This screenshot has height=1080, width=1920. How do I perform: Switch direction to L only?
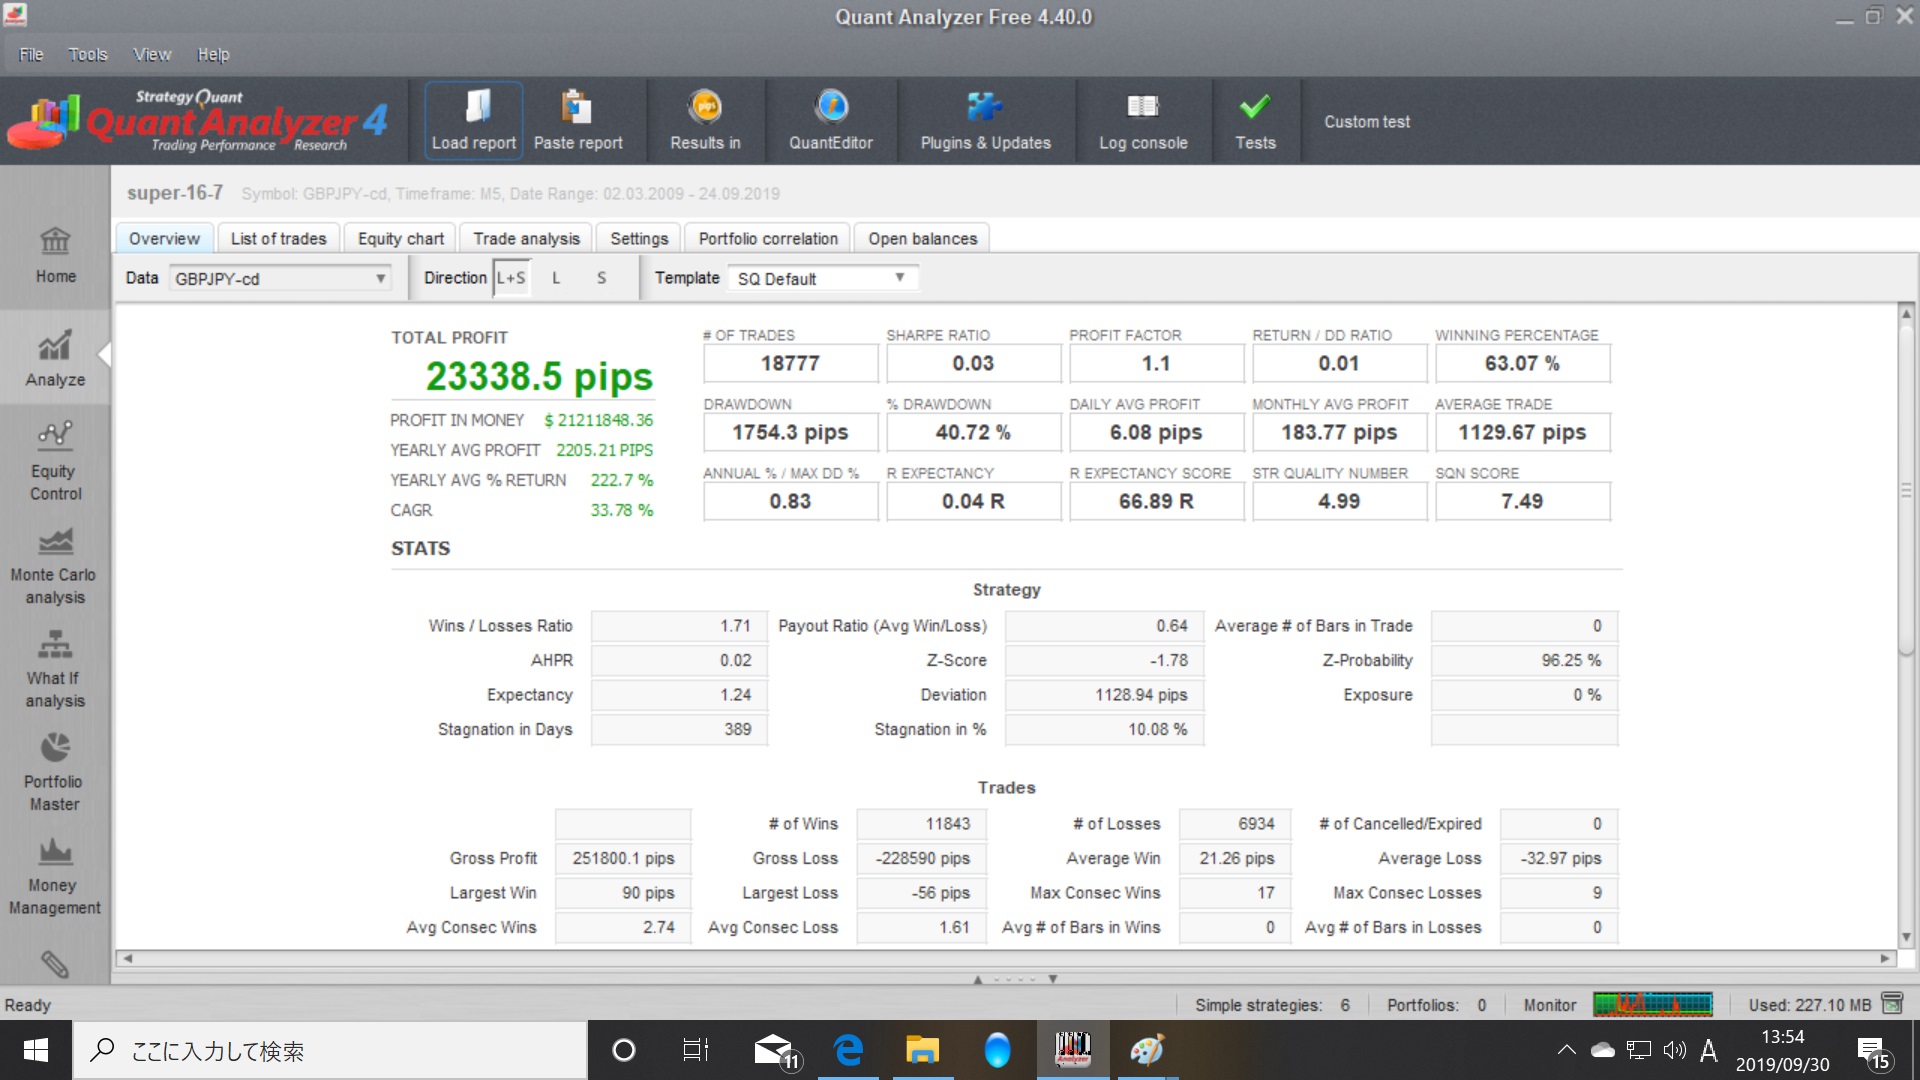tap(556, 278)
